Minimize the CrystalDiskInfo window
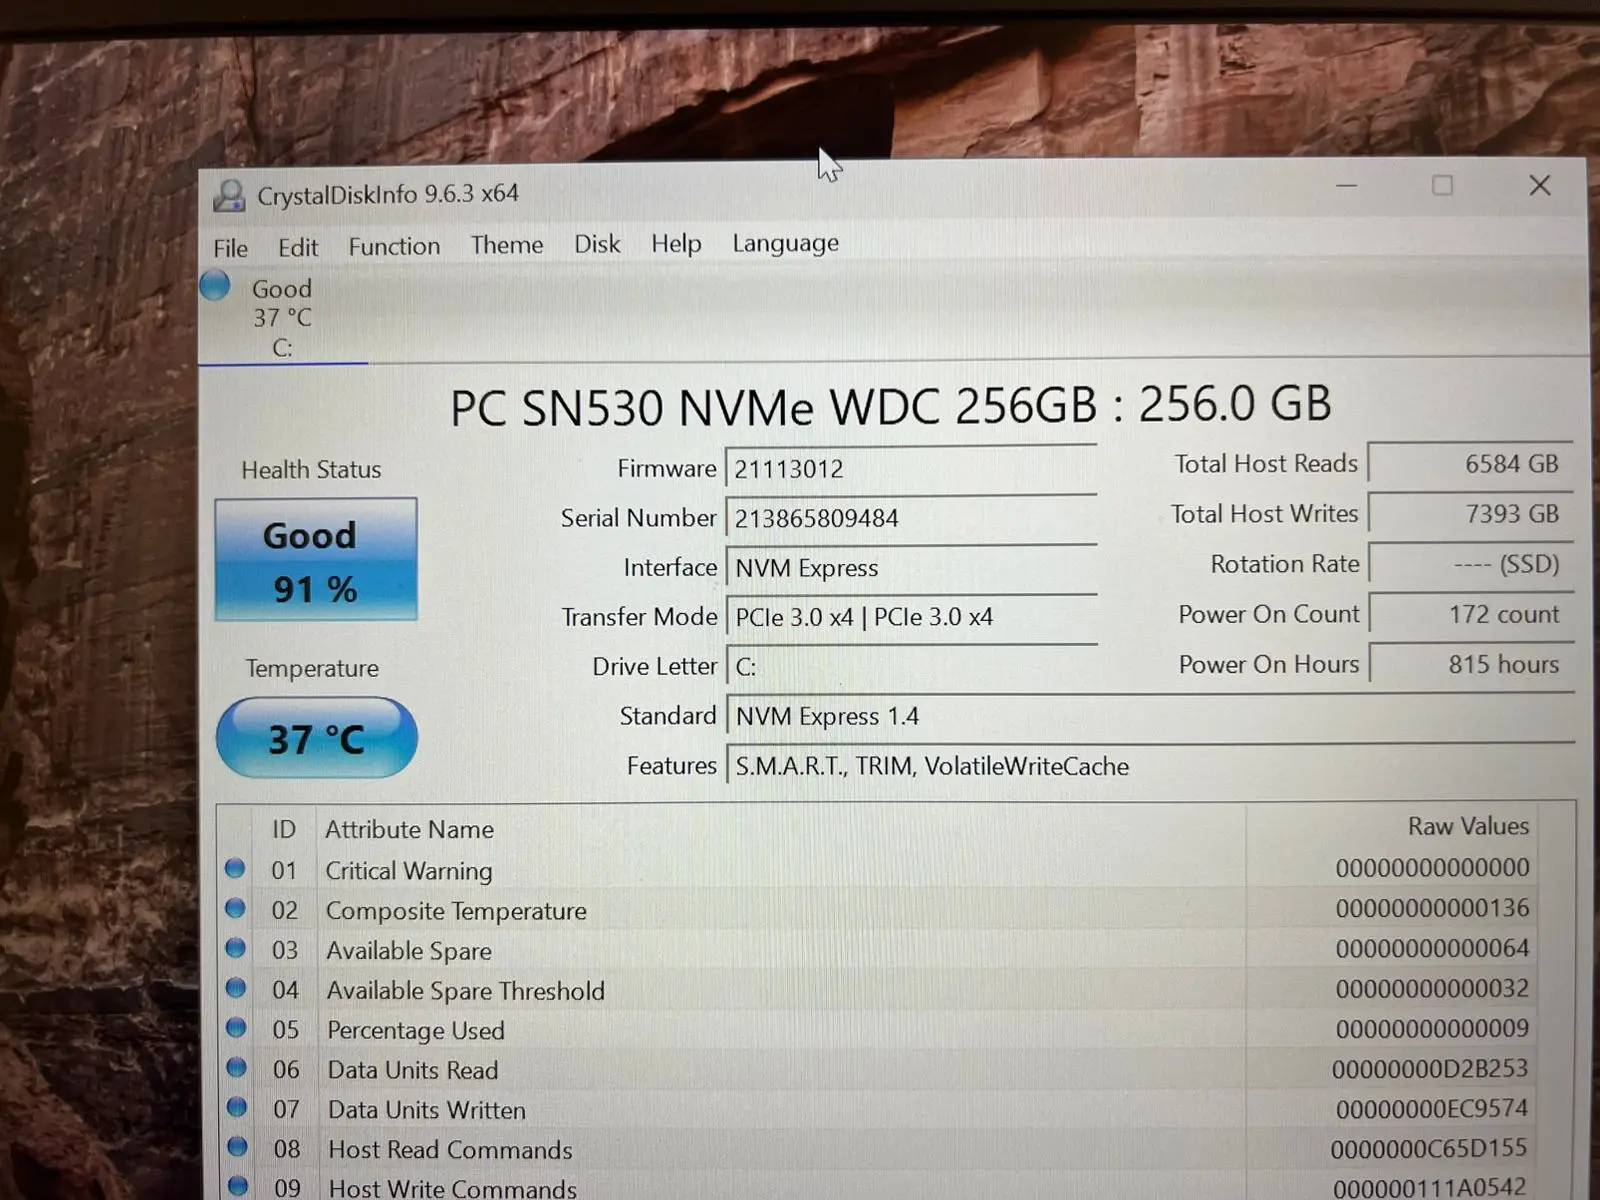The width and height of the screenshot is (1600, 1200). [1347, 186]
